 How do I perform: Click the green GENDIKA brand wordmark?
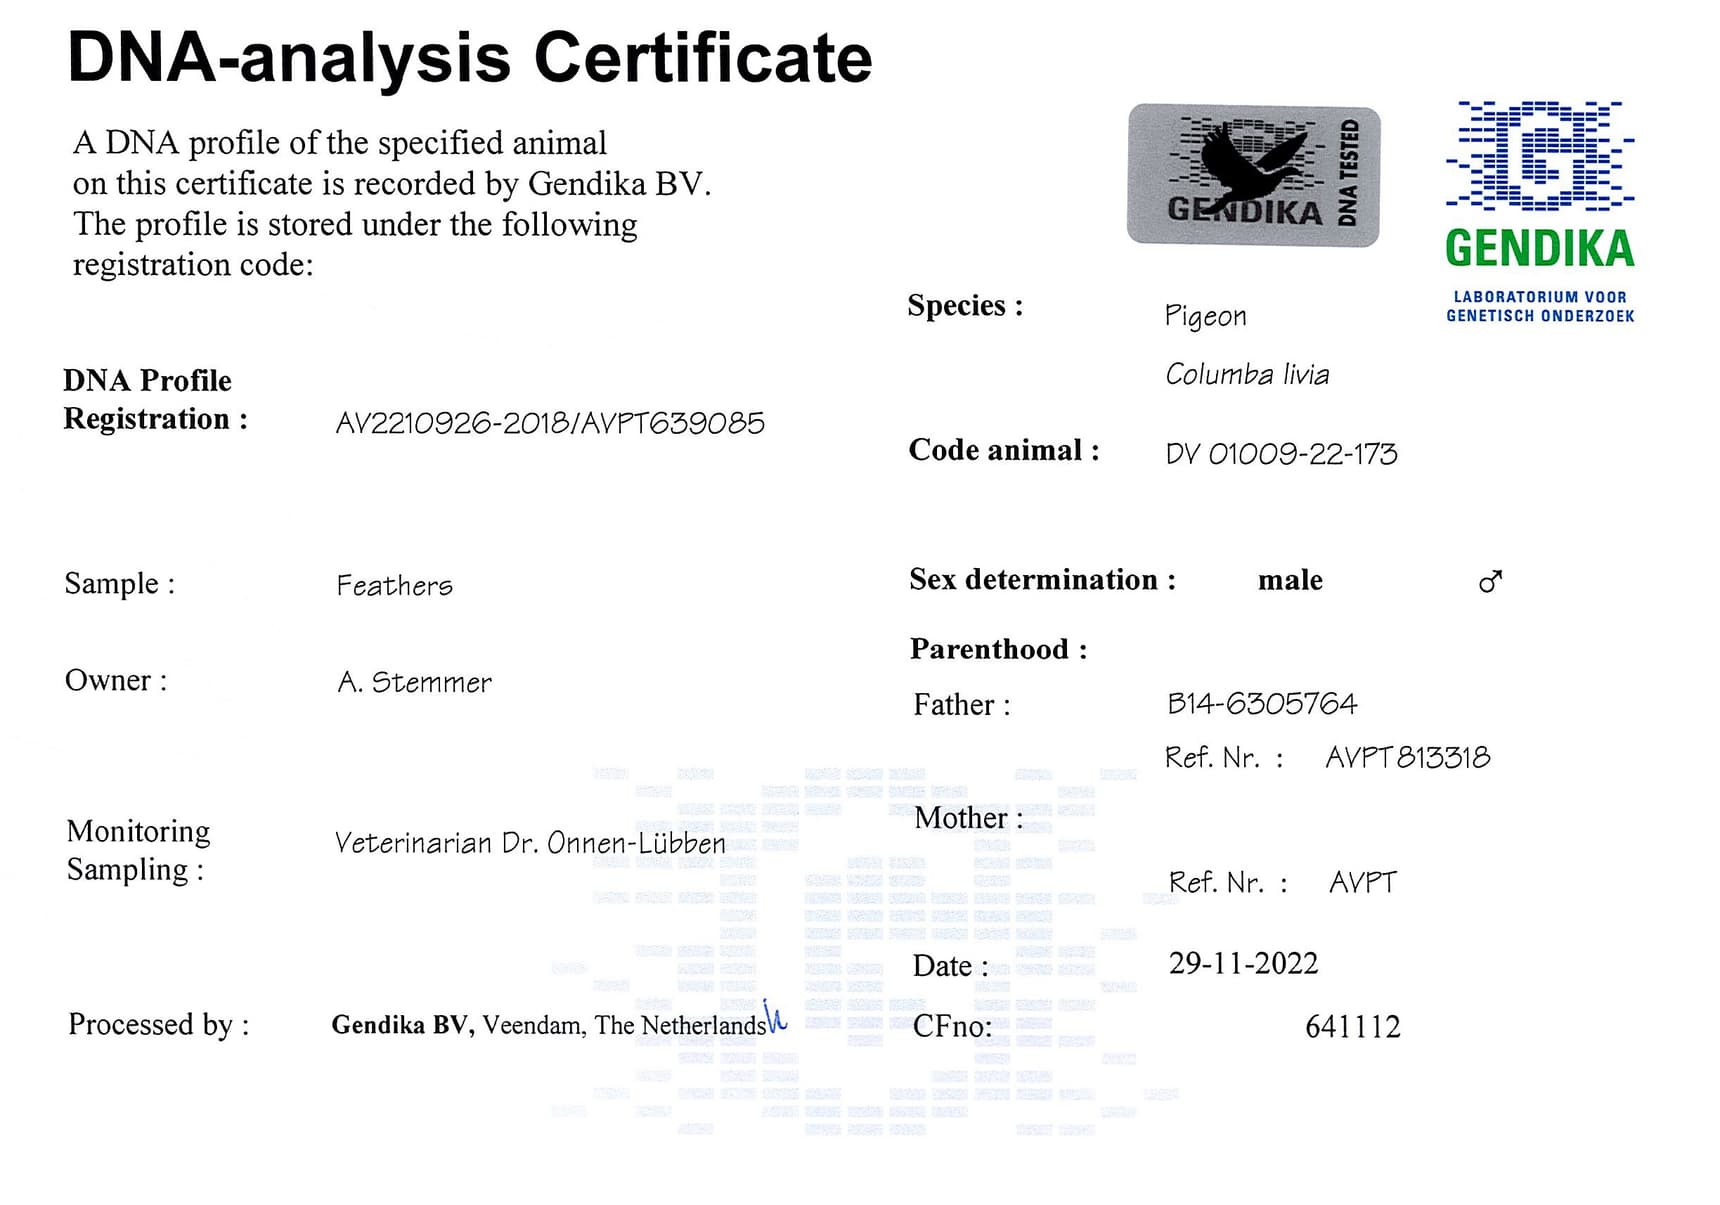(x=1539, y=249)
